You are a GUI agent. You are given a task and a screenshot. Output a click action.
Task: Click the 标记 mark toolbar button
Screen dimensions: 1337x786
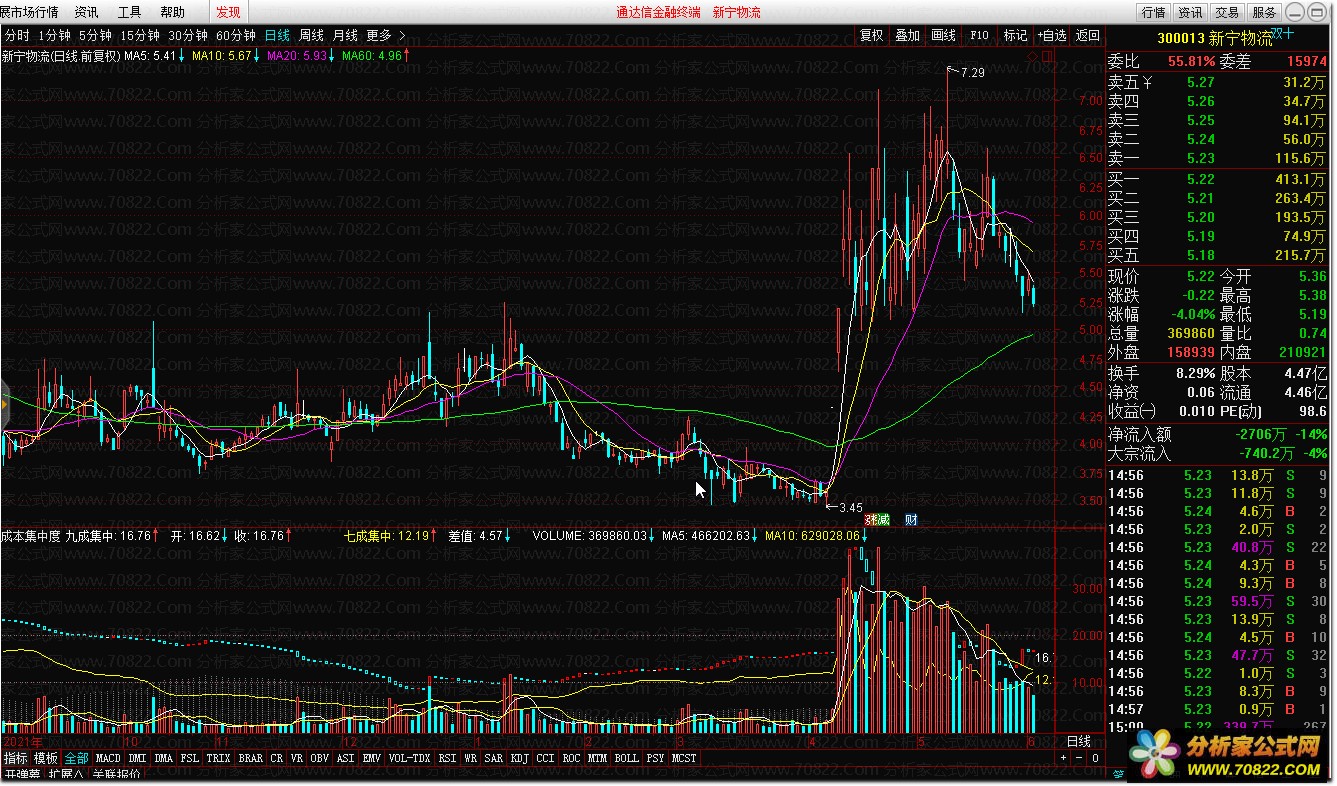pyautogui.click(x=1016, y=35)
